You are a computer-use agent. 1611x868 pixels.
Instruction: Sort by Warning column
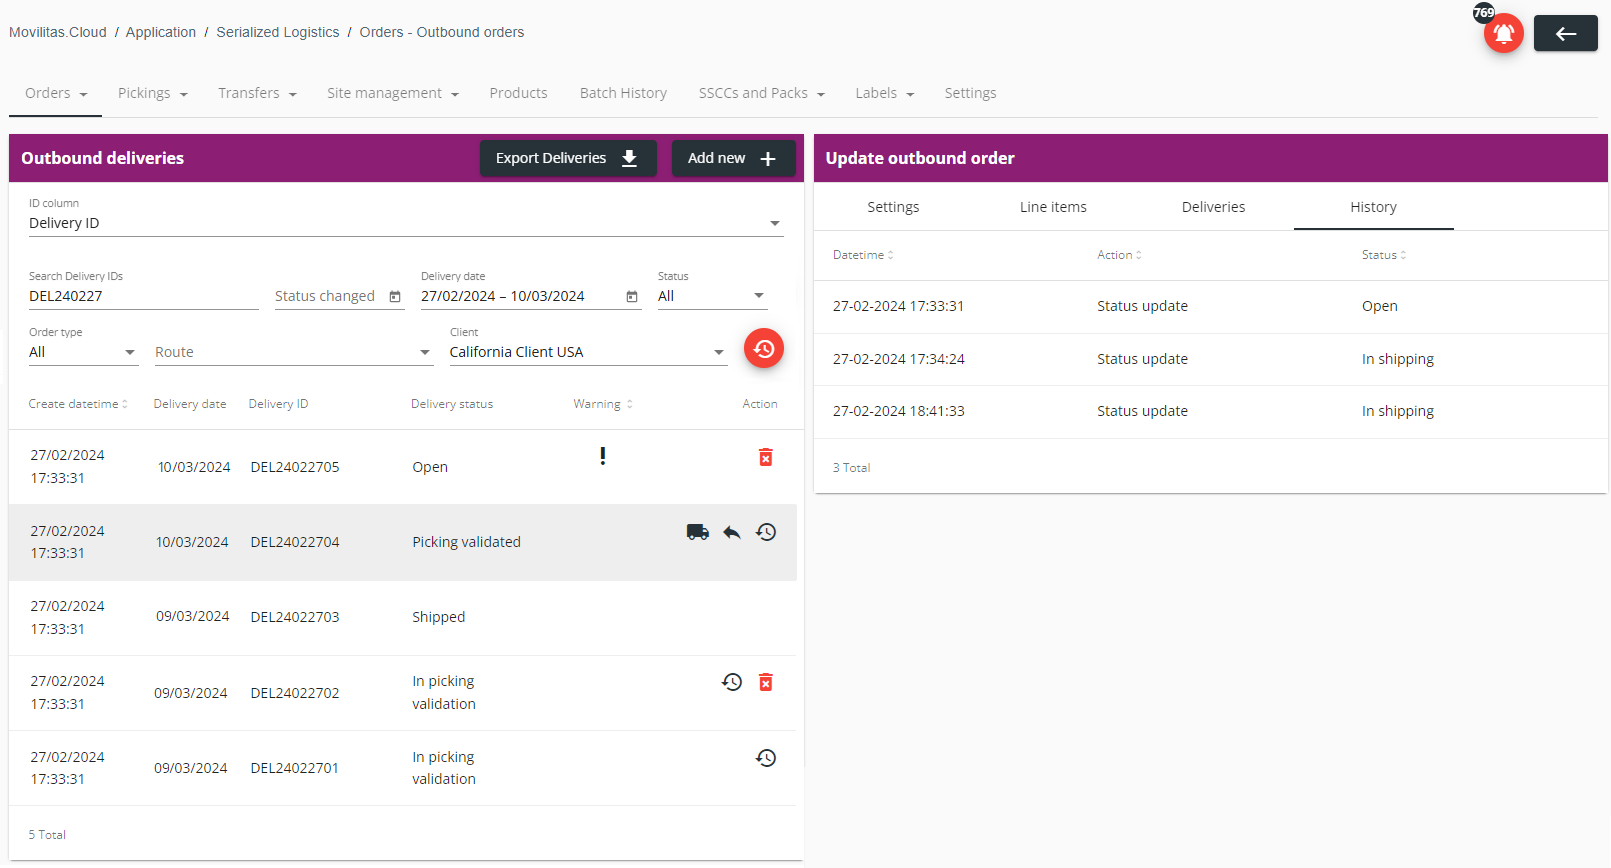point(603,404)
